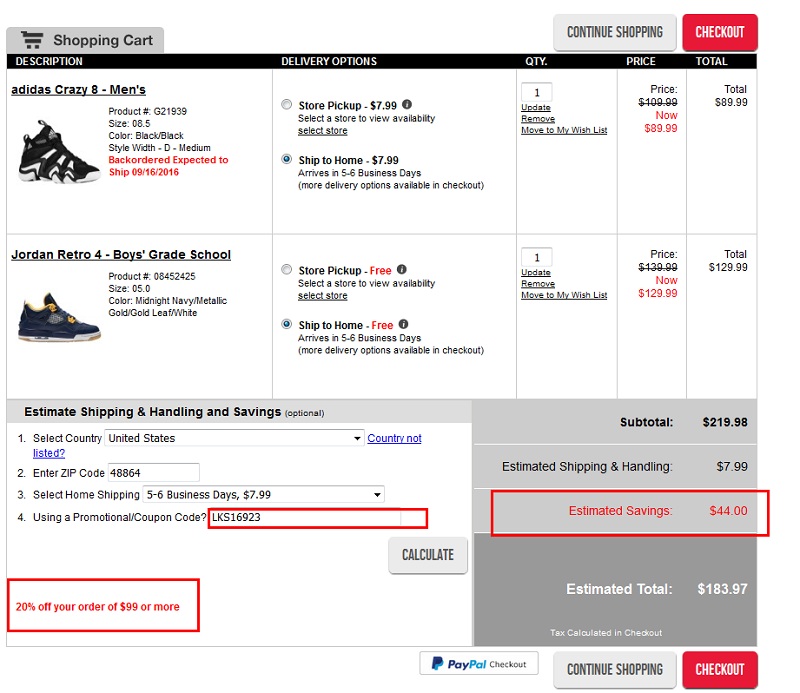Image resolution: width=800 pixels, height=693 pixels.
Task: Move Jordan Retro 4 to My Wish List
Action: 564,295
